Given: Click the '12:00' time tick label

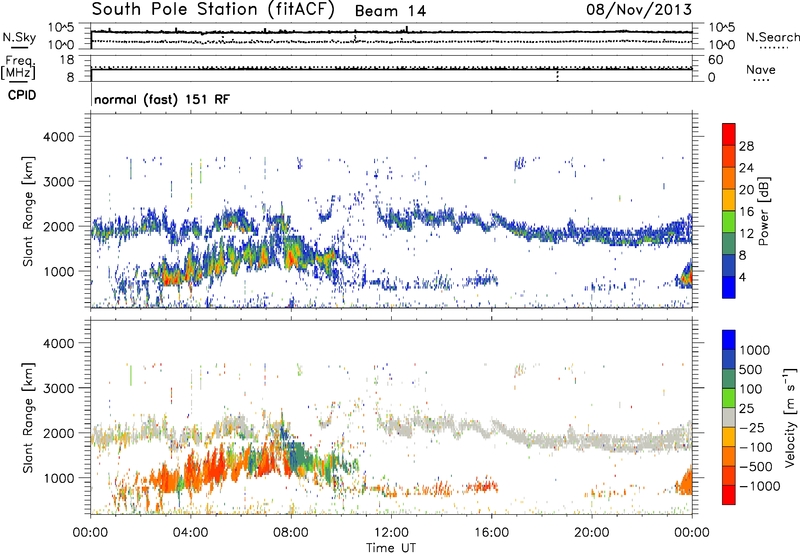Looking at the screenshot, I should coord(391,533).
